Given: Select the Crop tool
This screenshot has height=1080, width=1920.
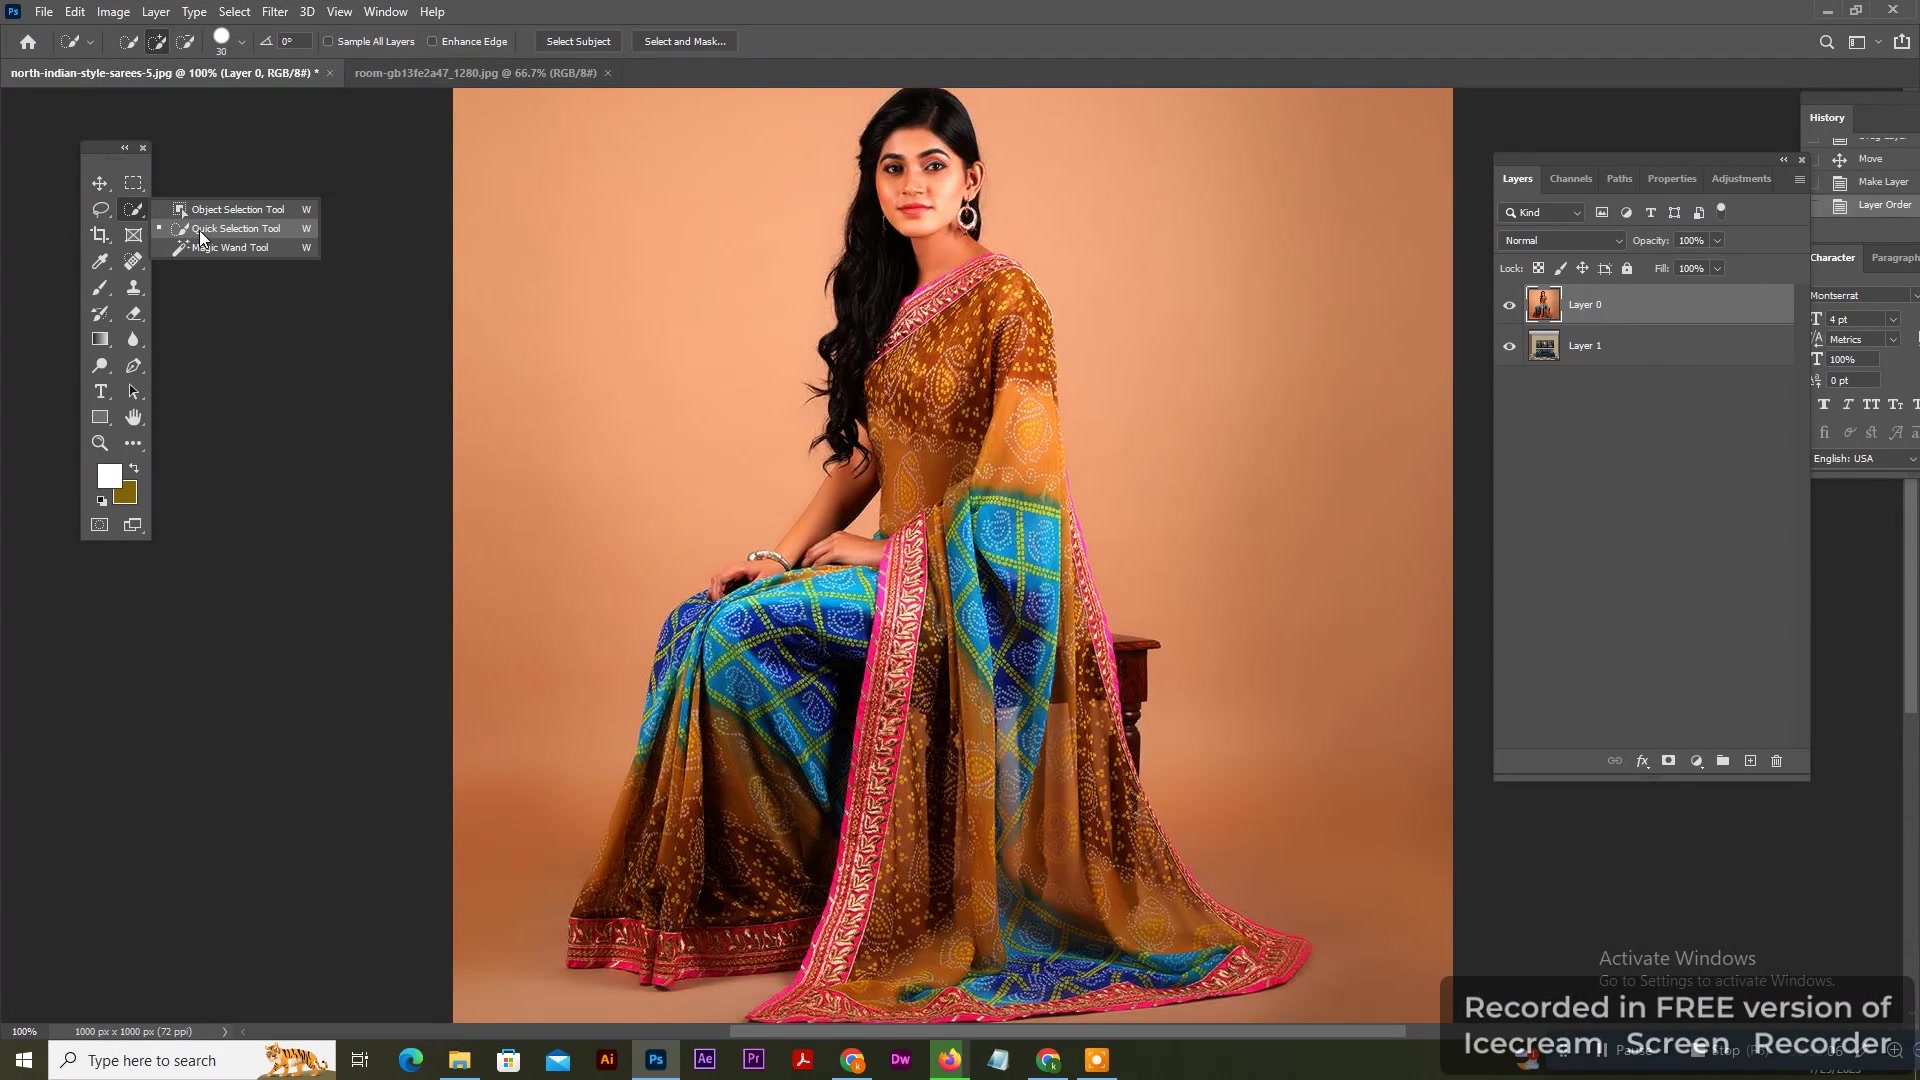Looking at the screenshot, I should click(100, 235).
